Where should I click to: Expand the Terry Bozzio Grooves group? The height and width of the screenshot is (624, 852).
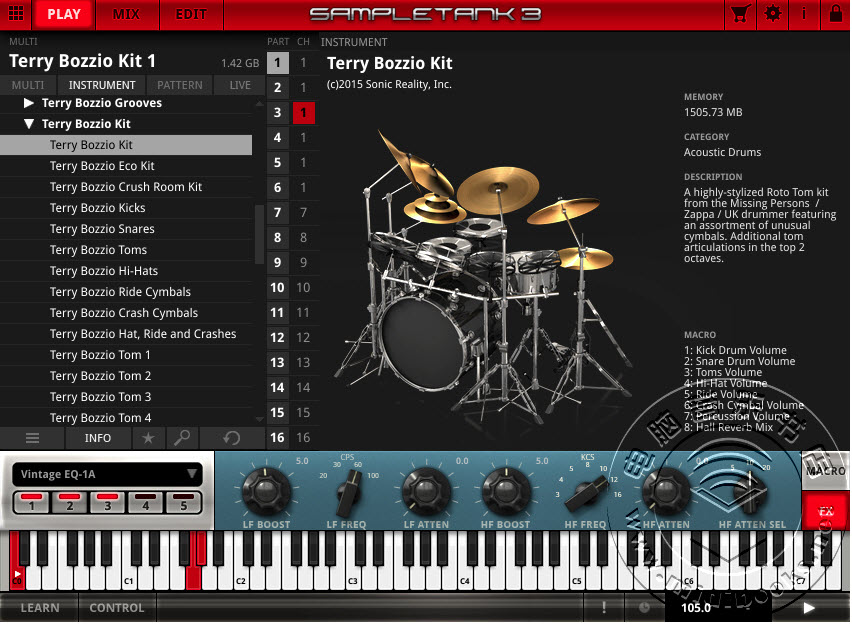(x=26, y=103)
